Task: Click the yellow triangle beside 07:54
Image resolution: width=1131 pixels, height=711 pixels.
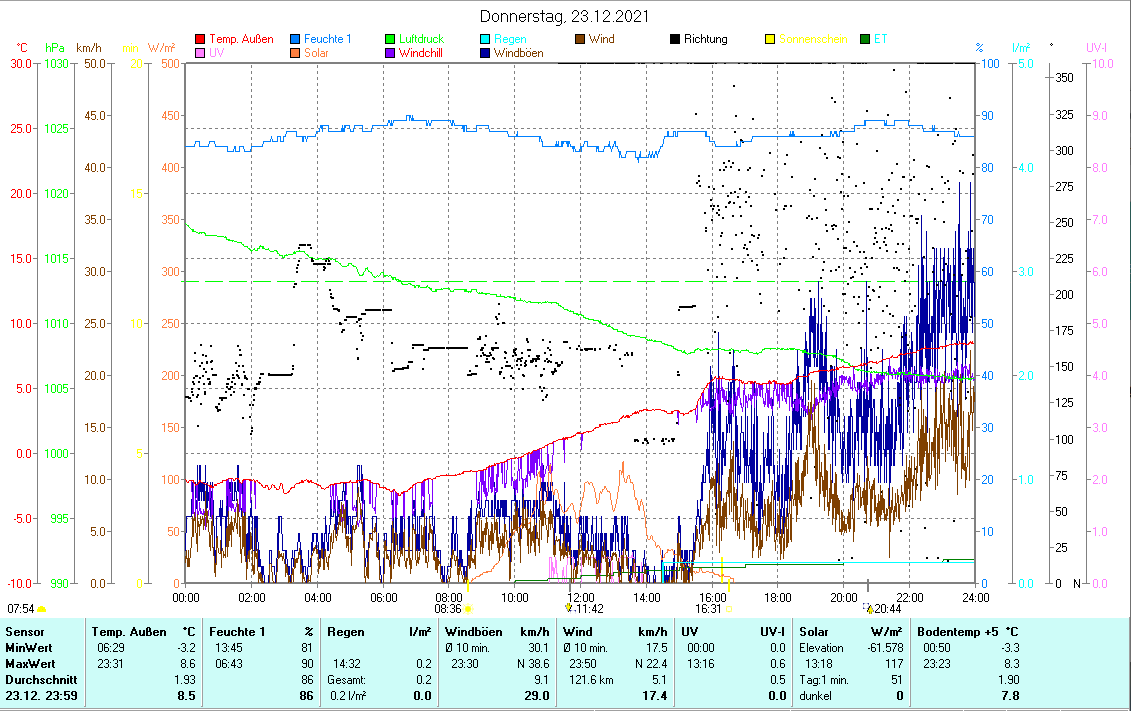Action: point(42,608)
